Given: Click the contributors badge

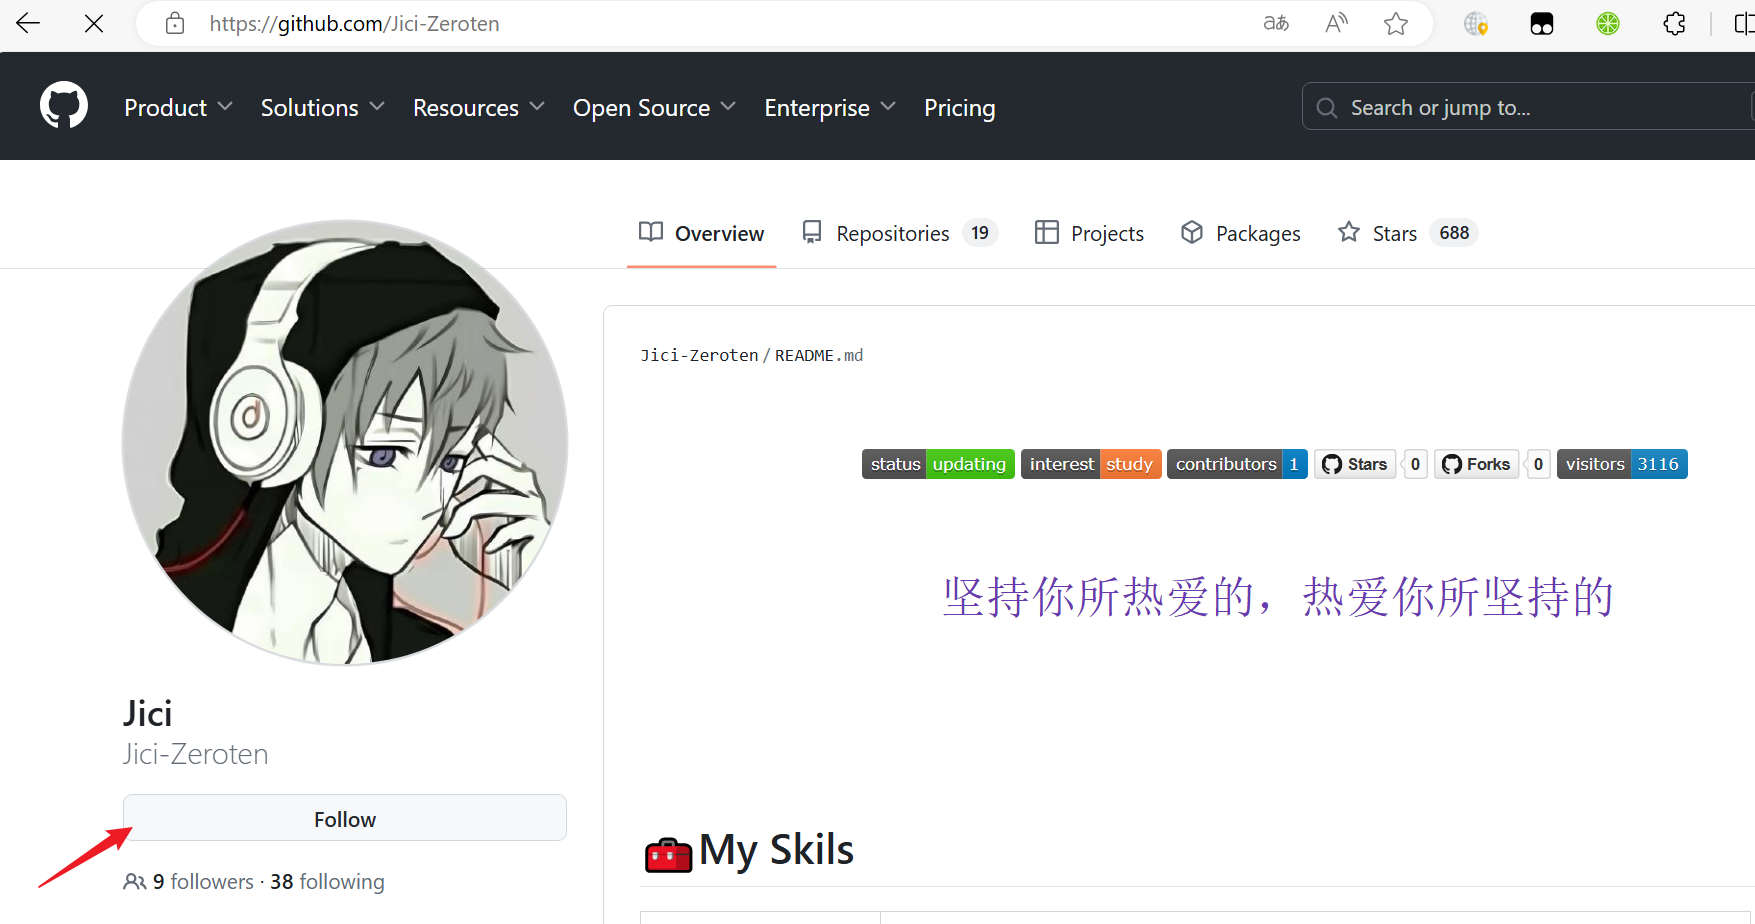Looking at the screenshot, I should tap(1237, 464).
